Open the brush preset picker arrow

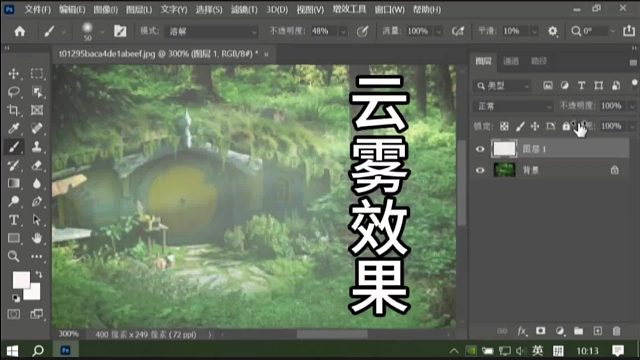102,31
